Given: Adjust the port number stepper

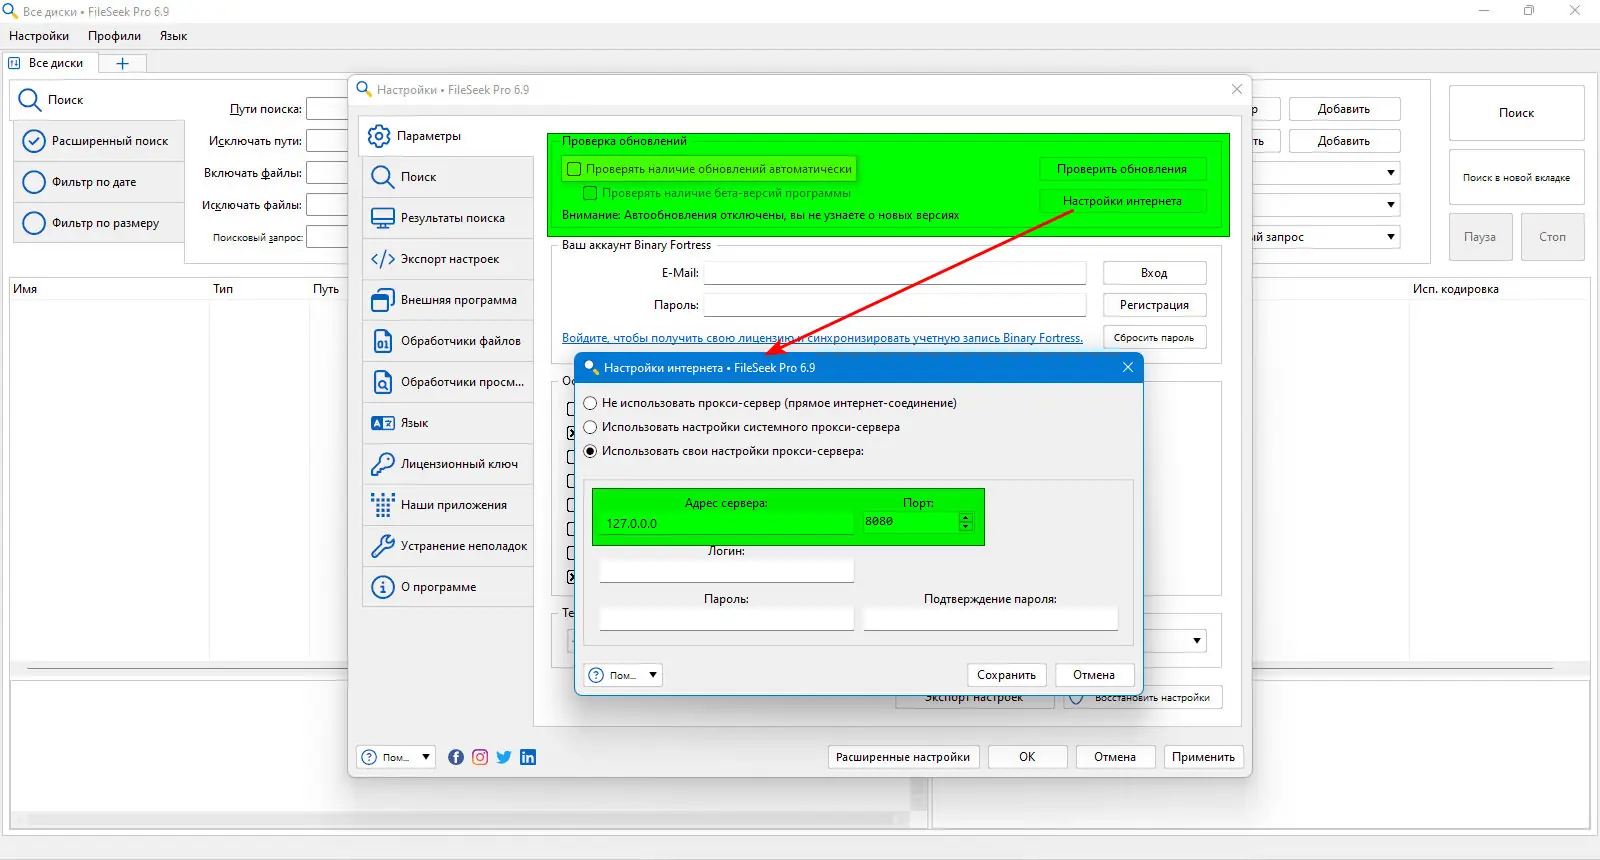Looking at the screenshot, I should pyautogui.click(x=965, y=521).
